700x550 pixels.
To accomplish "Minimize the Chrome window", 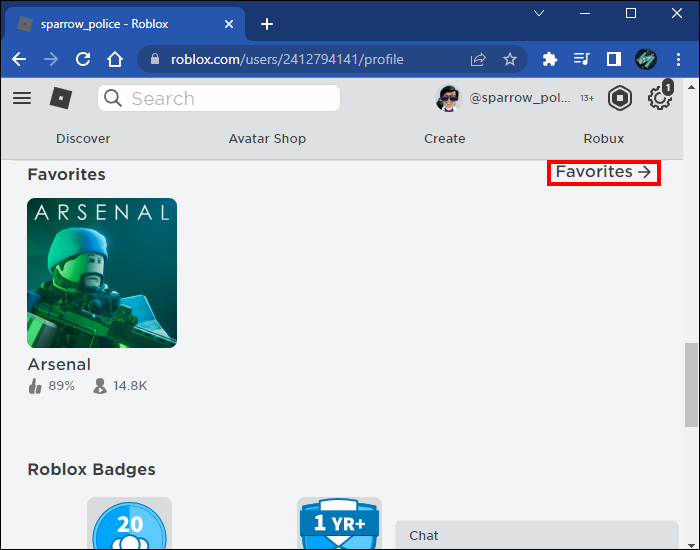I will click(x=585, y=13).
